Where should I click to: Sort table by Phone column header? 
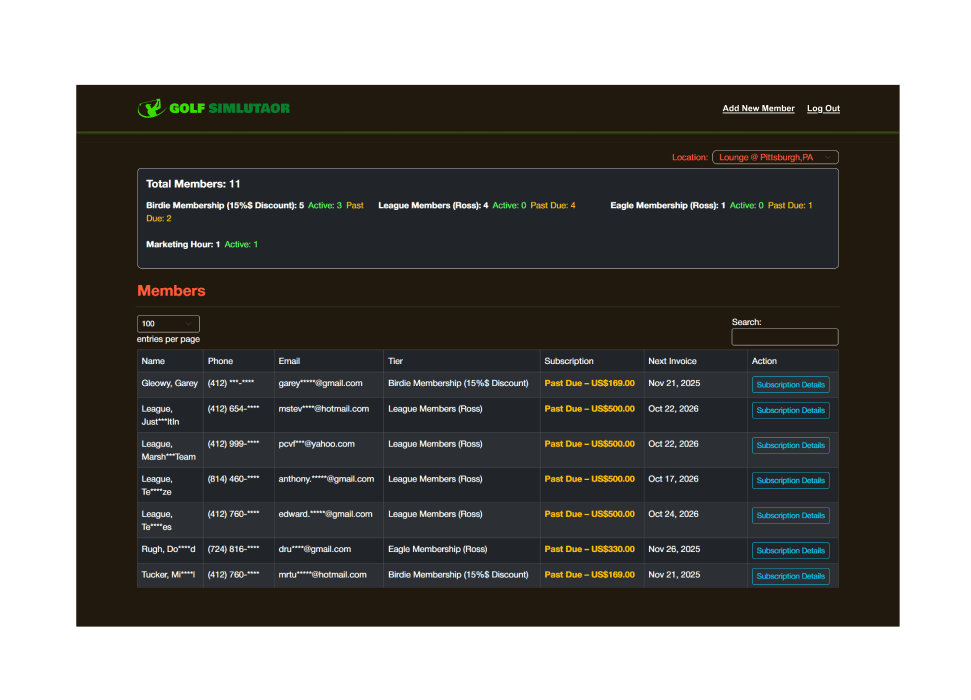(x=220, y=361)
